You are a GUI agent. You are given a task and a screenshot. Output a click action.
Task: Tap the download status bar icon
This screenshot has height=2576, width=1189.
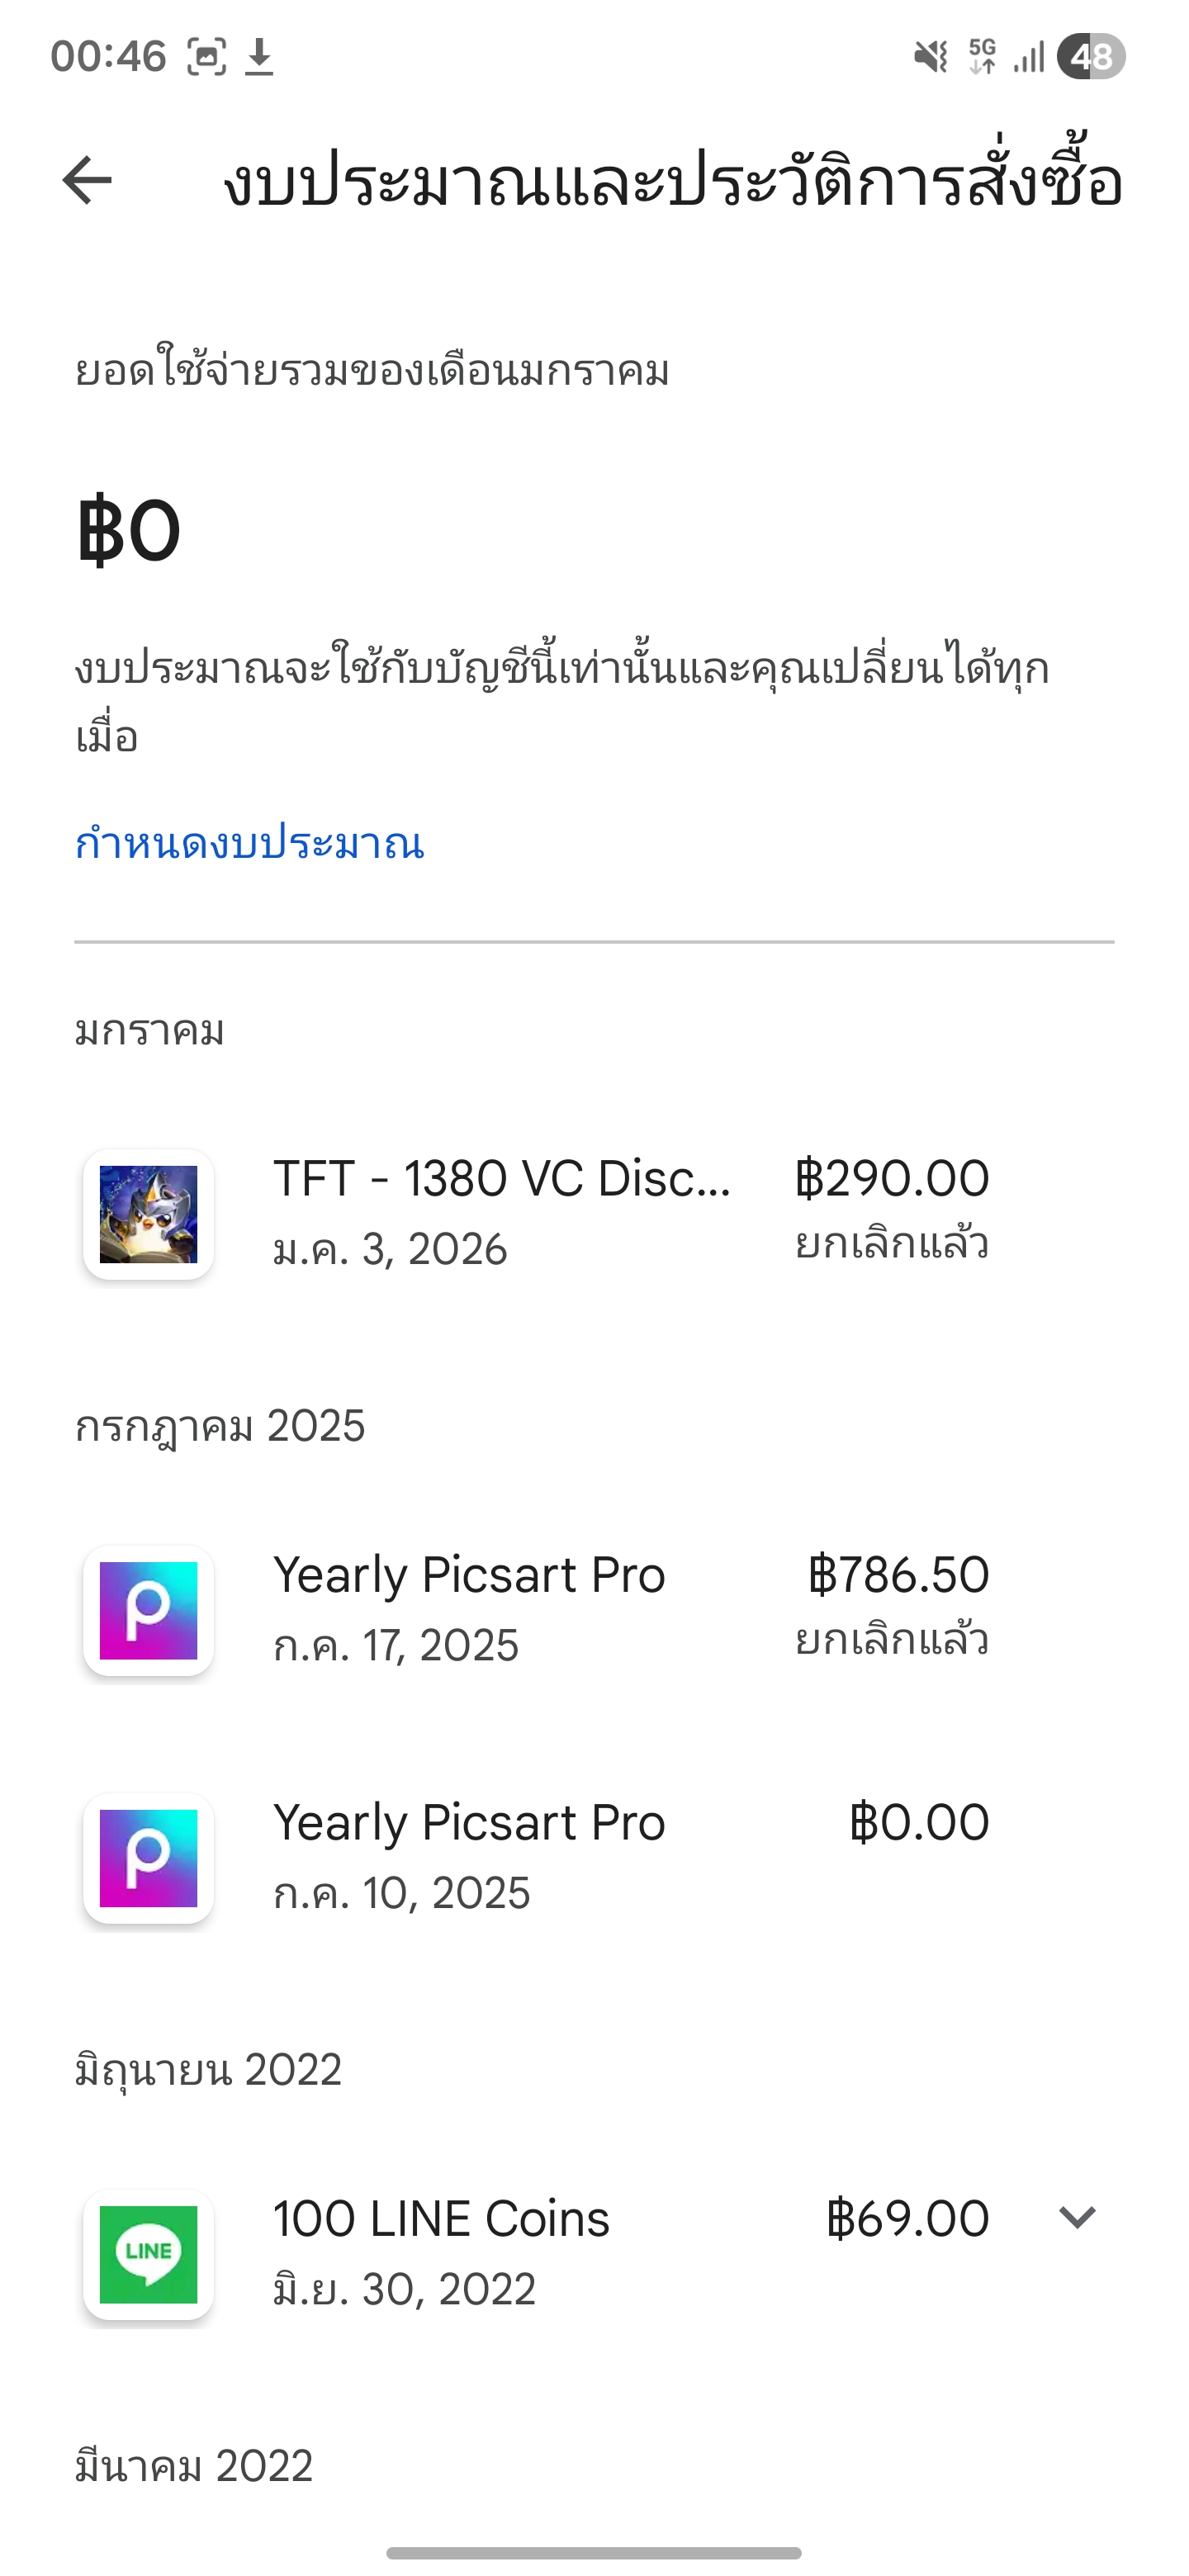click(x=260, y=56)
